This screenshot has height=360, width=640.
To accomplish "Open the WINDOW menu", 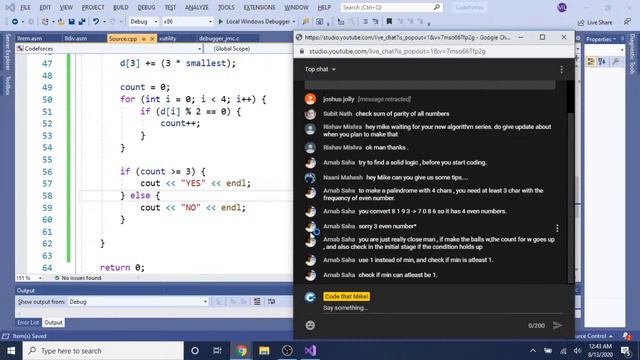I will (296, 7).
